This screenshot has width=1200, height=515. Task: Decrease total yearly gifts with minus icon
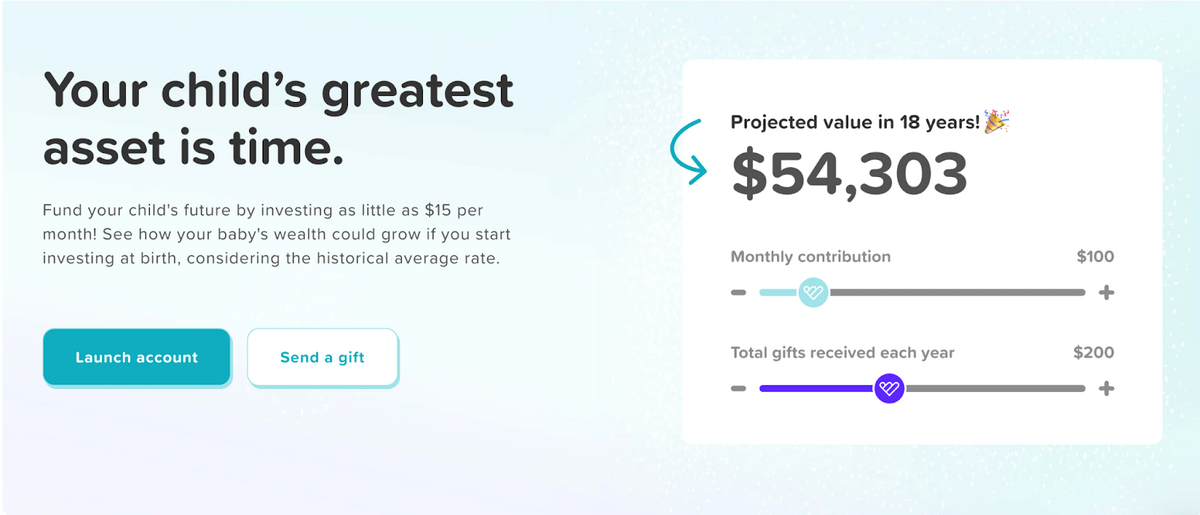(x=739, y=389)
